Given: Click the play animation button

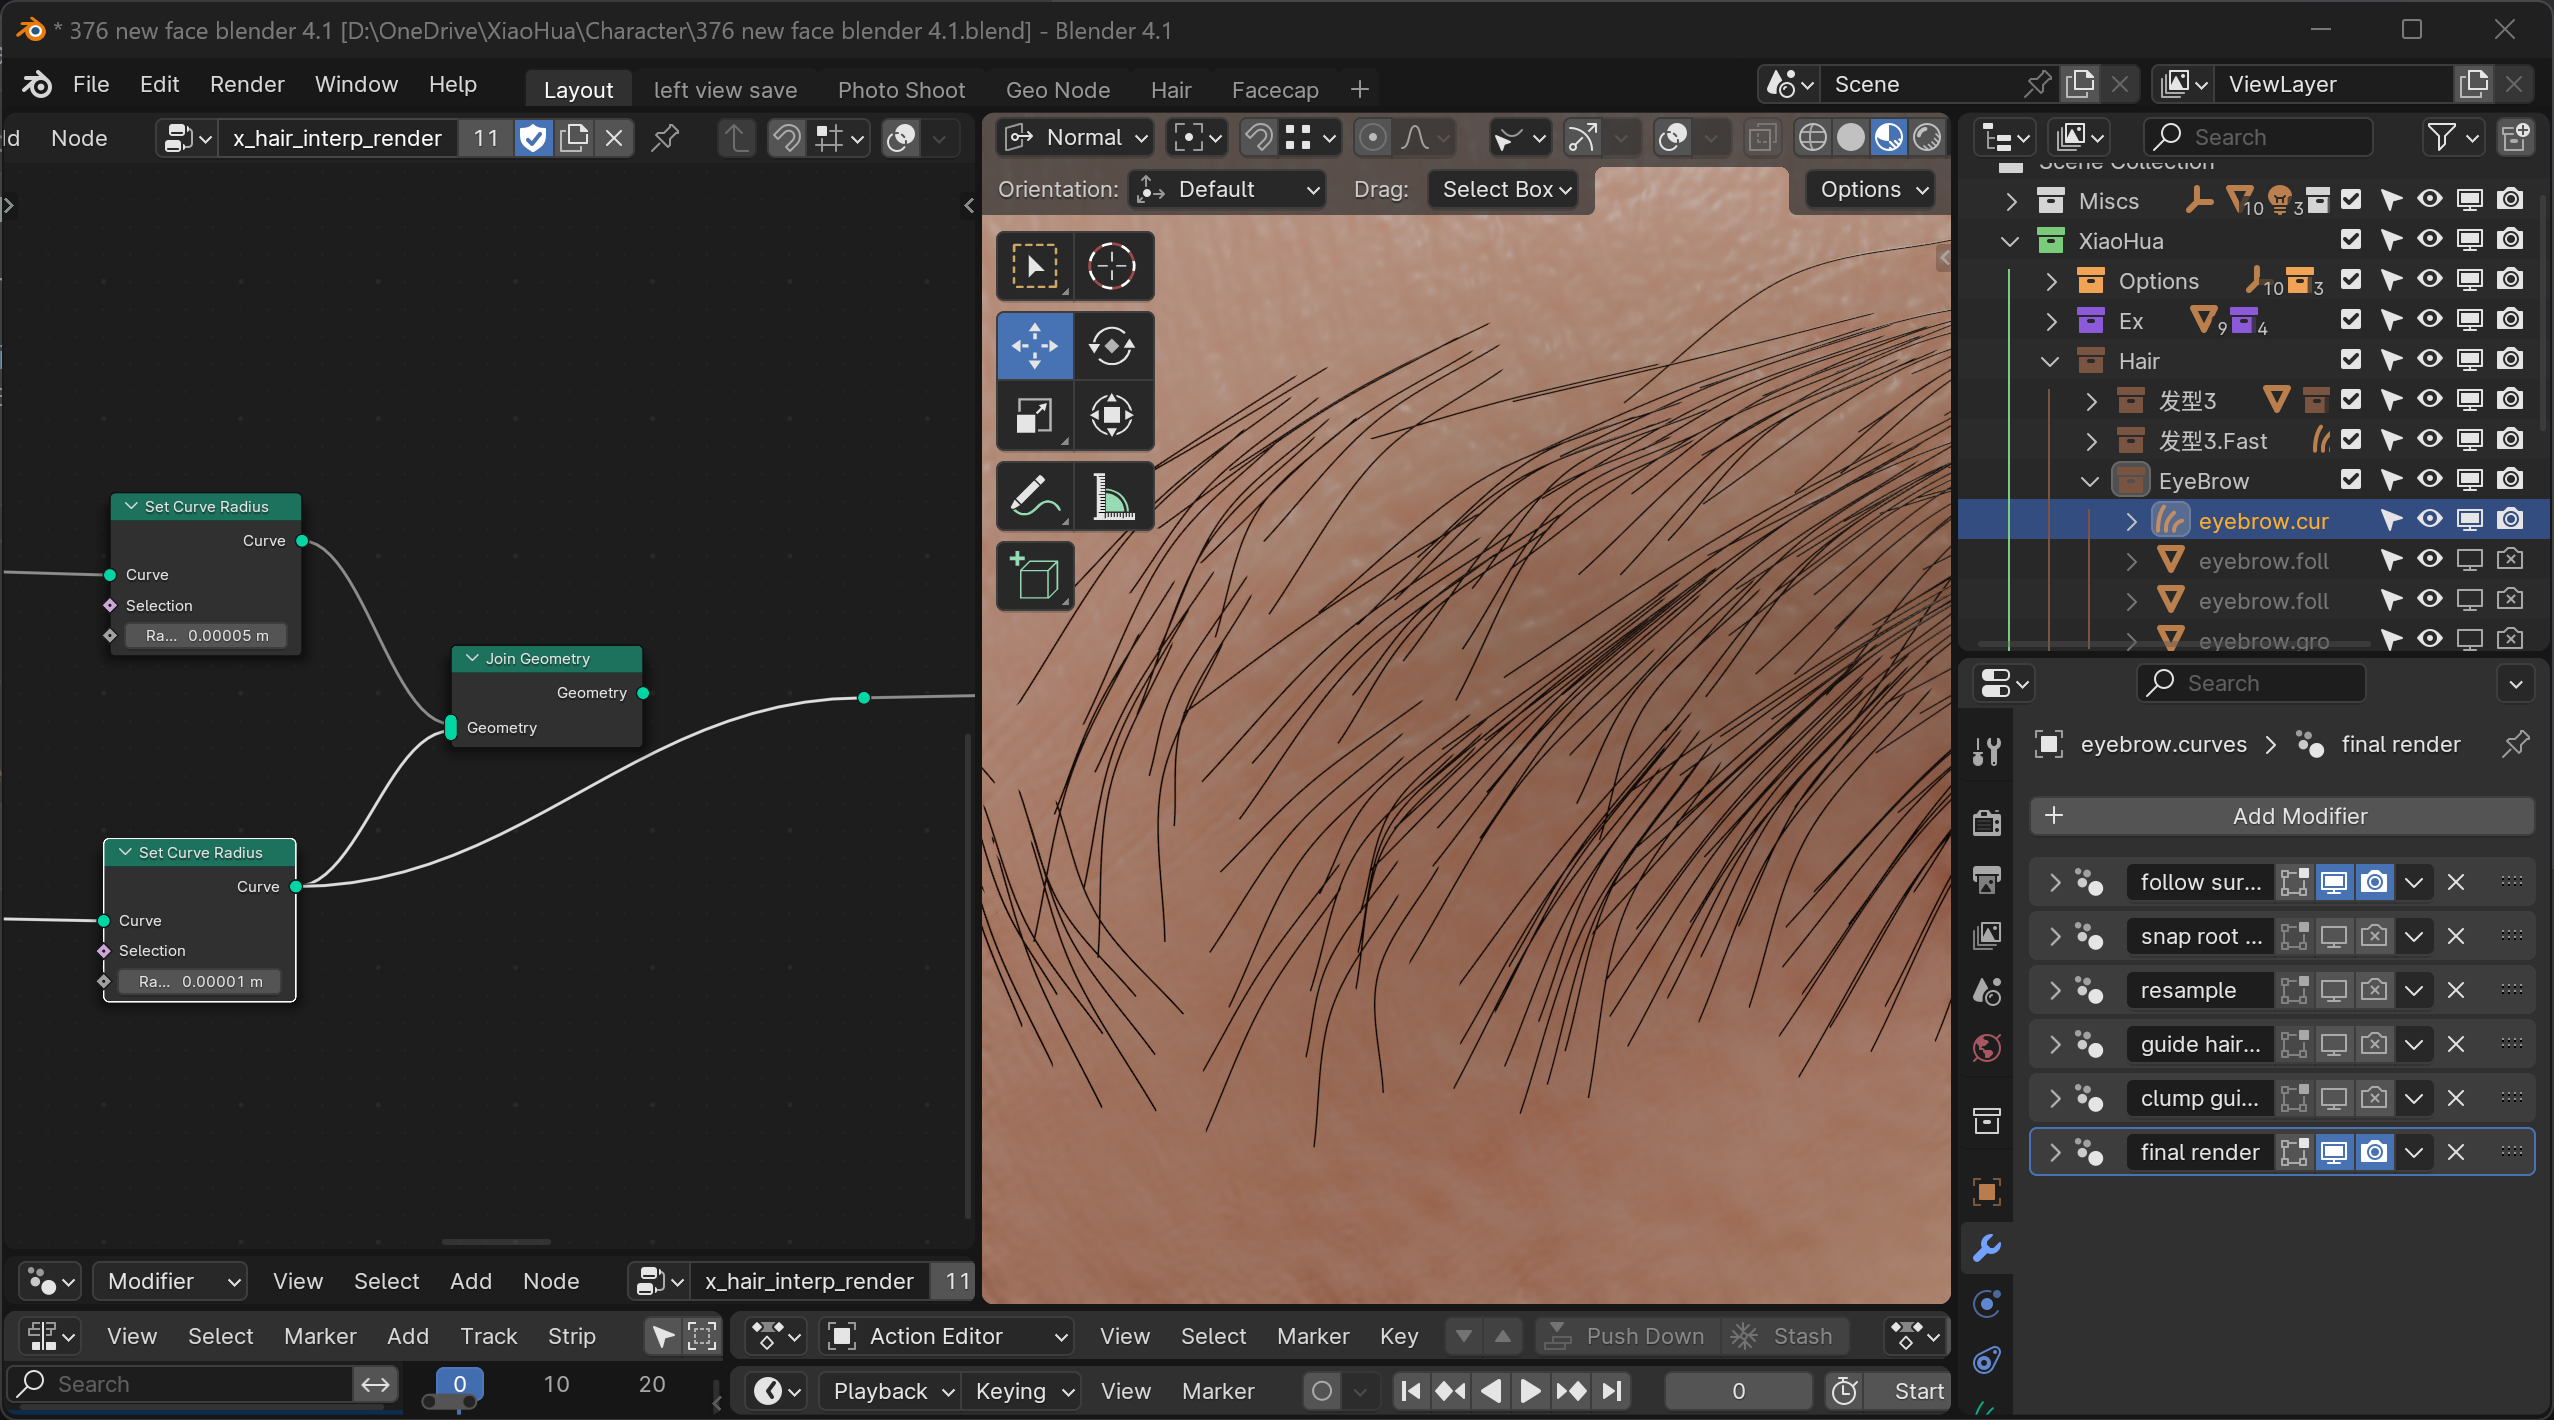Looking at the screenshot, I should 1530,1391.
